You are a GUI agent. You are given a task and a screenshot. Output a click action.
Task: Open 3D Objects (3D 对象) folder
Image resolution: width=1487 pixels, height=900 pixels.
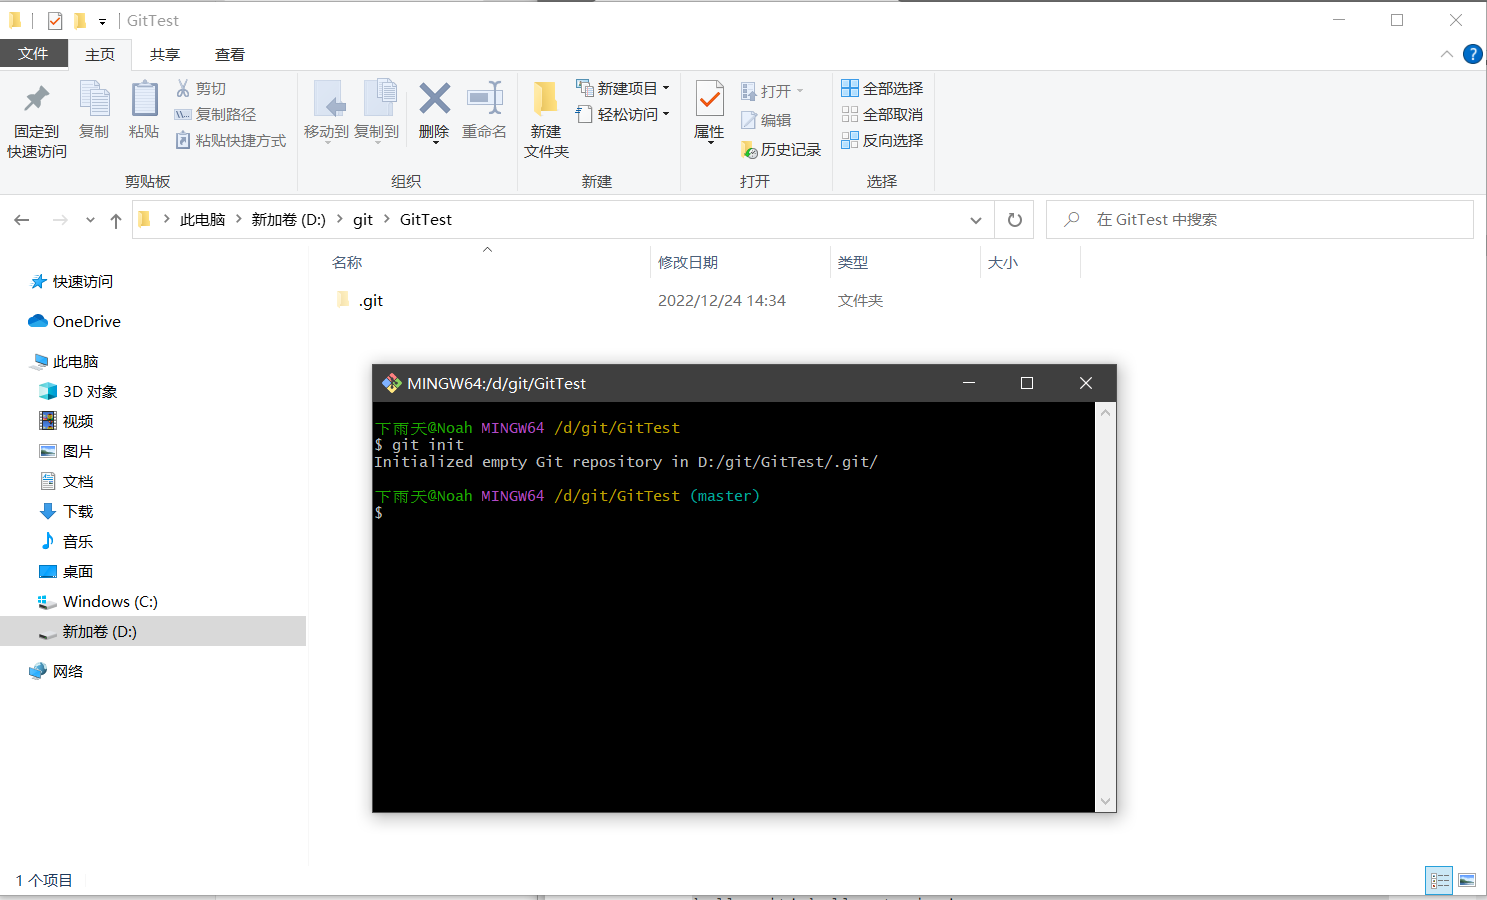point(90,392)
